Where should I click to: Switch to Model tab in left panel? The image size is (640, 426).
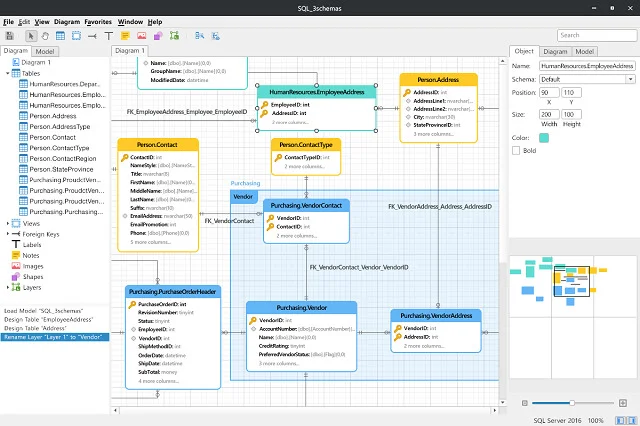(44, 51)
